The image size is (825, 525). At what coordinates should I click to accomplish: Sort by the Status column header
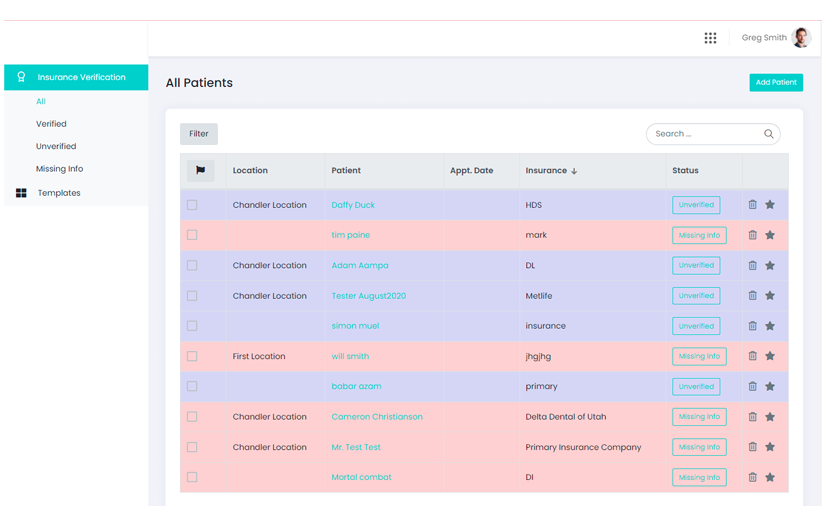pos(685,170)
